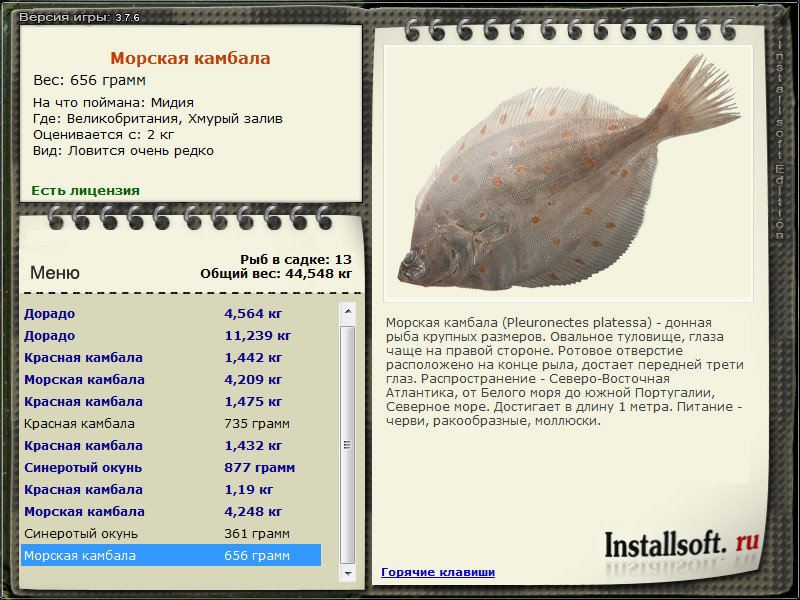This screenshot has height=600, width=800.
Task: Select Красная камбала 1,432 кг row
Action: coord(171,445)
